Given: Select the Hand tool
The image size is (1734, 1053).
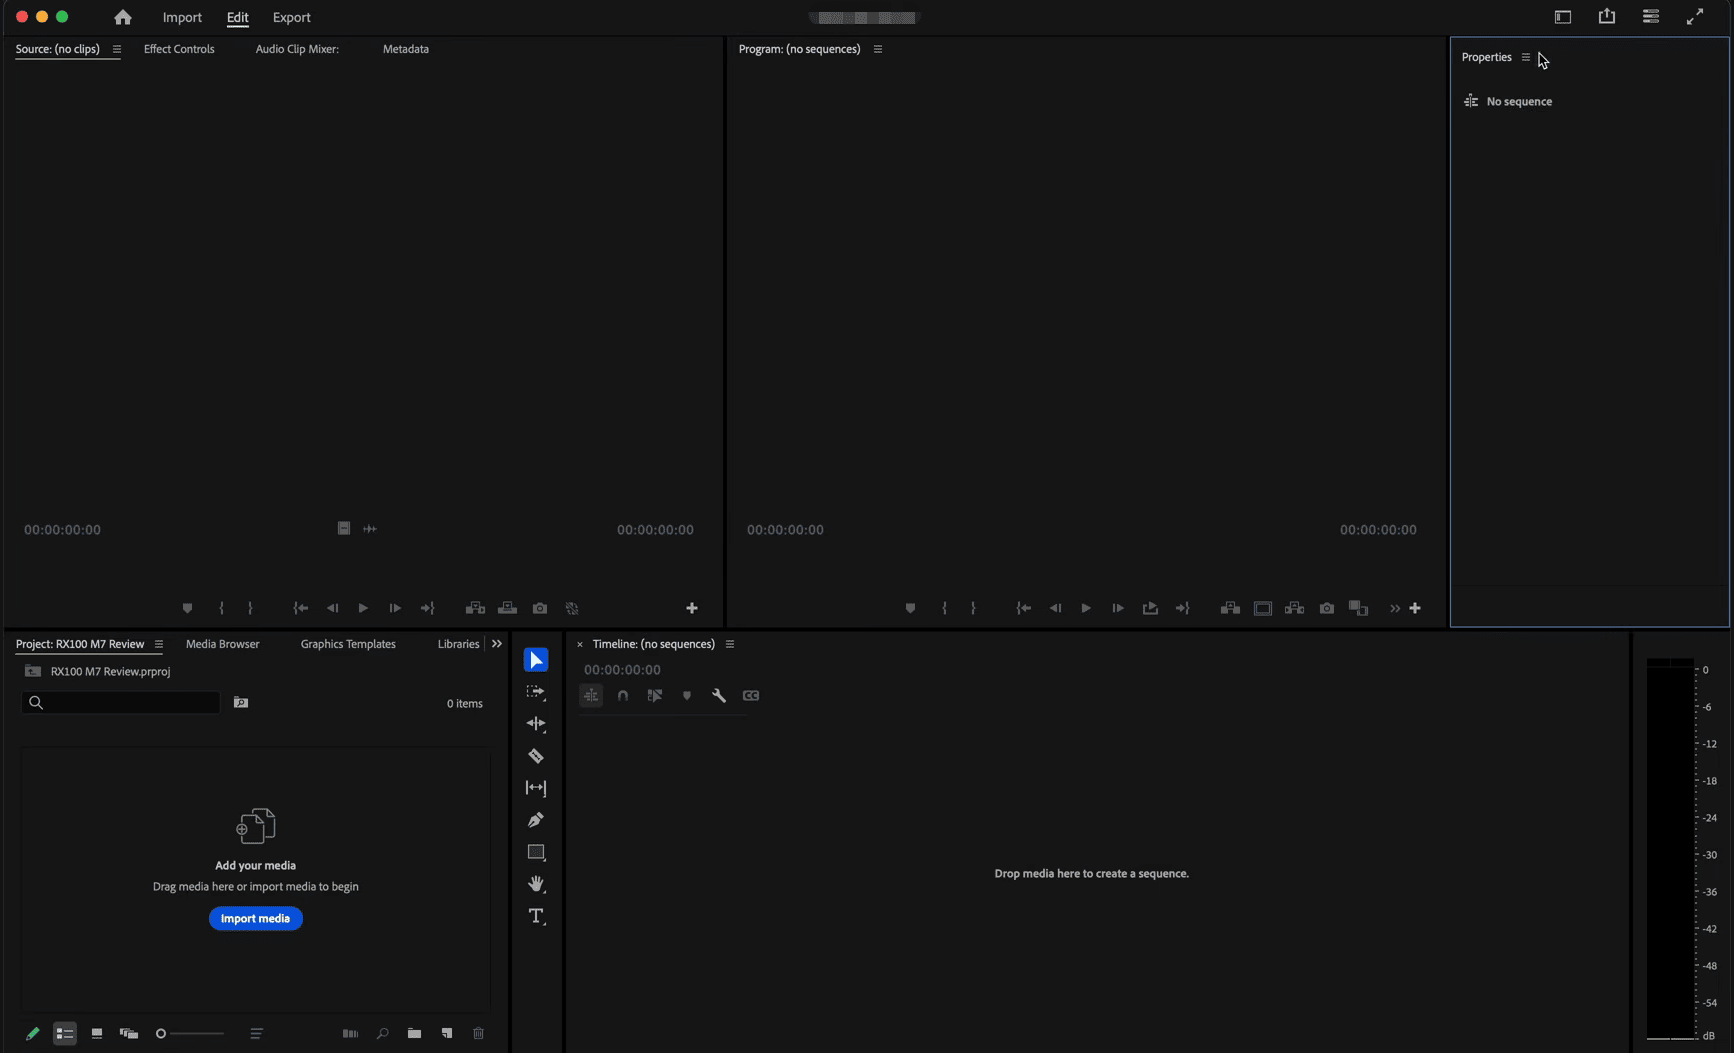Looking at the screenshot, I should coord(536,884).
